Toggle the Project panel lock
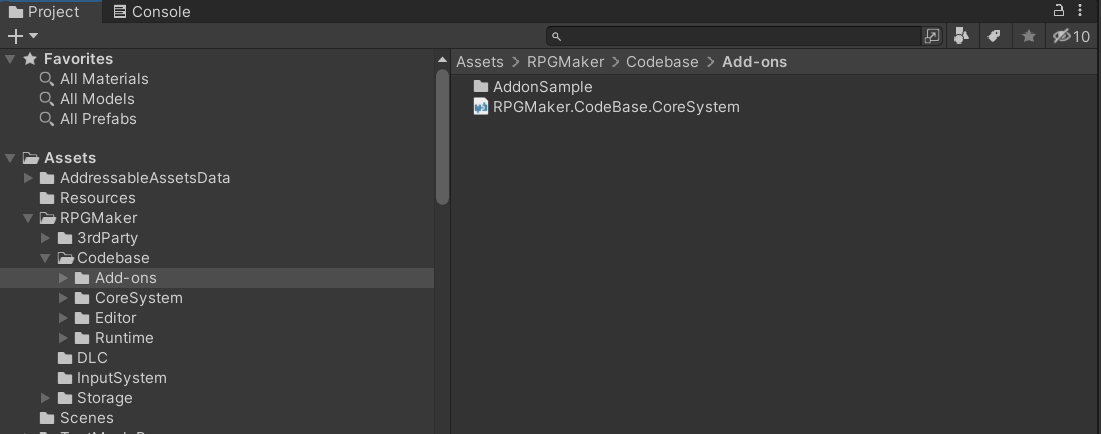 [1060, 11]
